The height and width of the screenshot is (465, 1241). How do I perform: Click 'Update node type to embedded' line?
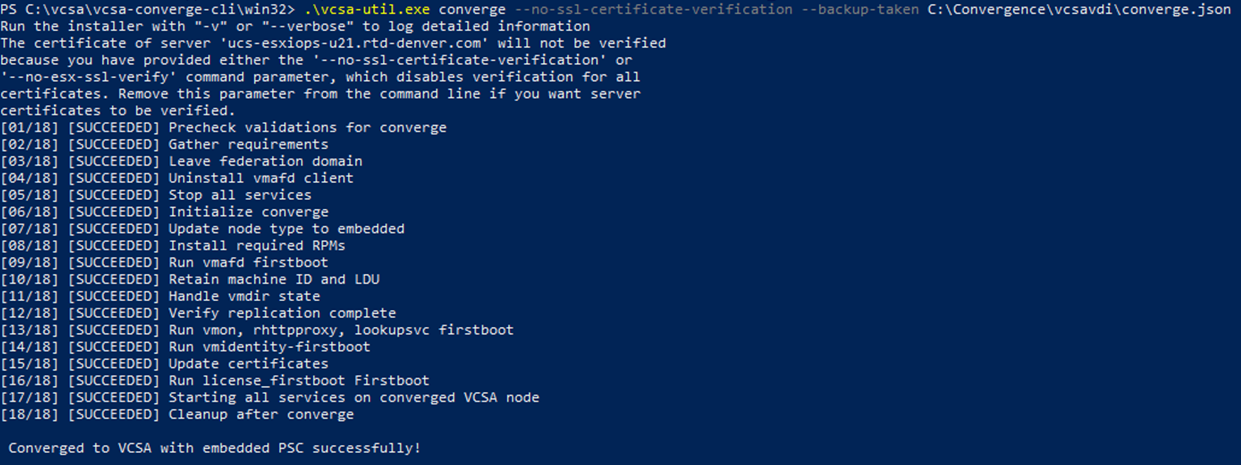[x=286, y=229]
